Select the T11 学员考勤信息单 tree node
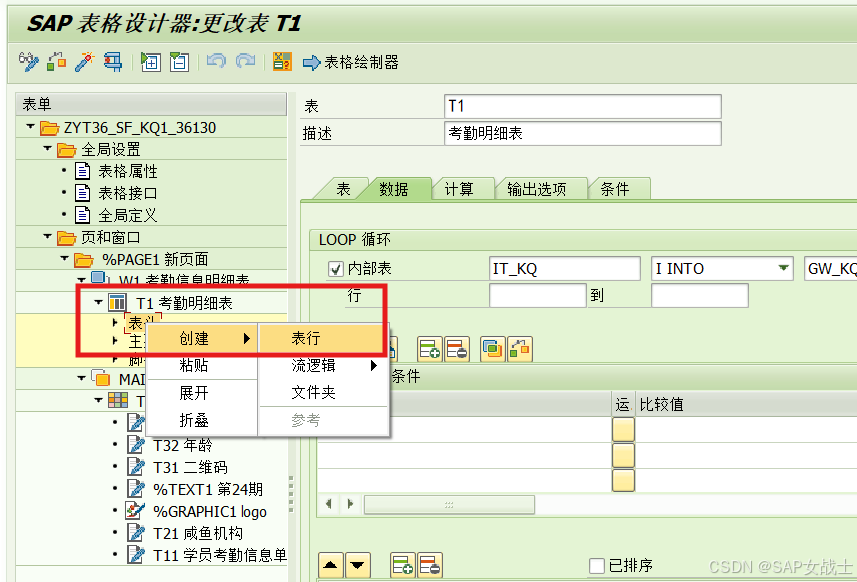This screenshot has height=582, width=857. (x=220, y=555)
